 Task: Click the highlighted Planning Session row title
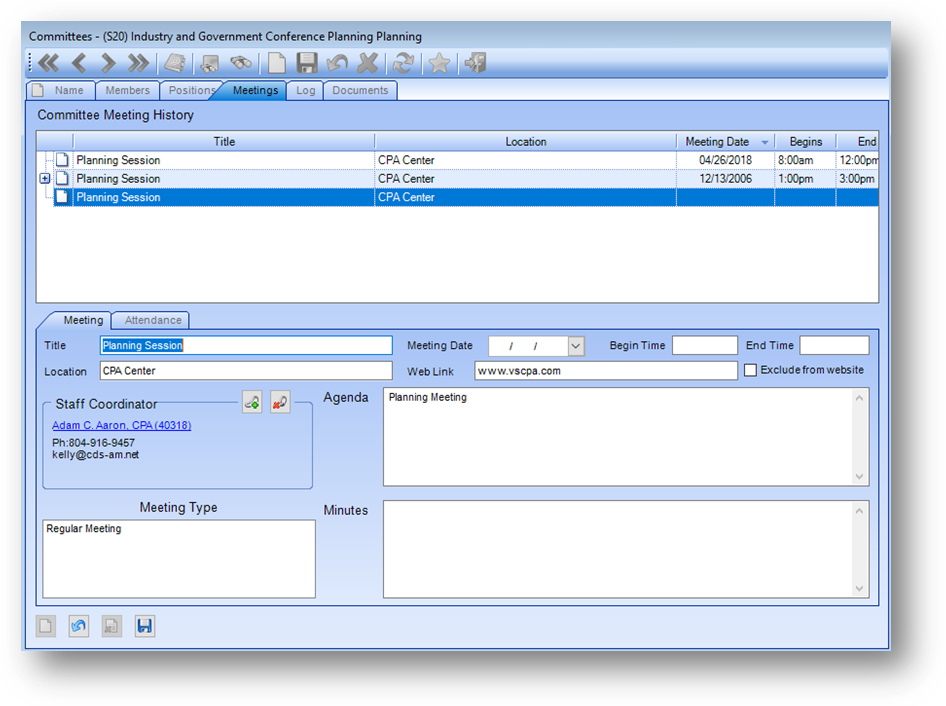pyautogui.click(x=118, y=197)
